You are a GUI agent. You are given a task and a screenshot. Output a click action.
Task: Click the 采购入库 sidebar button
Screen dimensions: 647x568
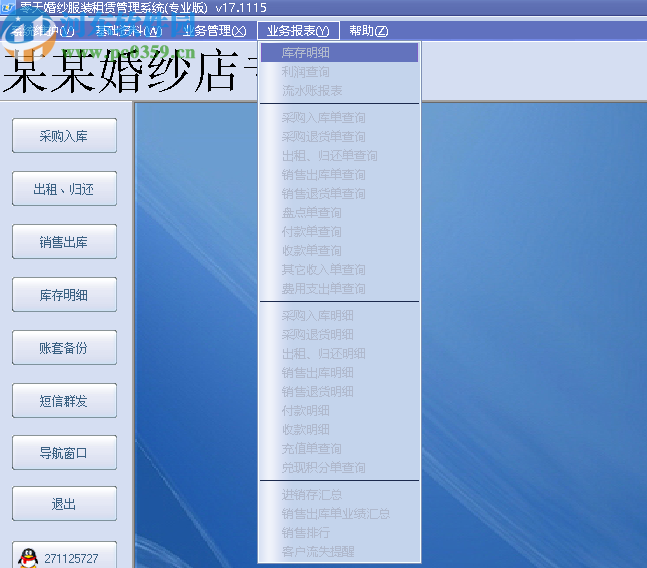[64, 136]
